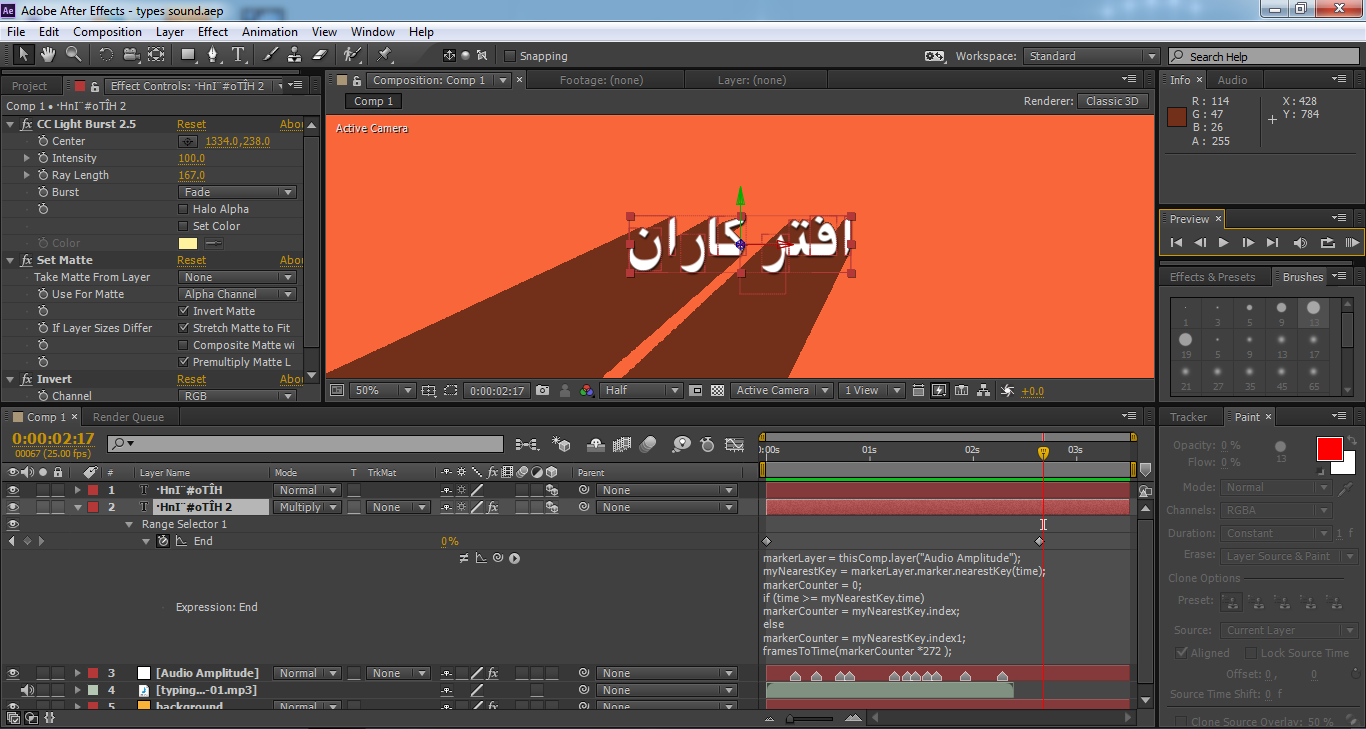This screenshot has height=729, width=1366.
Task: Reset CC Light Burst 2.5 effect
Action: click(191, 124)
